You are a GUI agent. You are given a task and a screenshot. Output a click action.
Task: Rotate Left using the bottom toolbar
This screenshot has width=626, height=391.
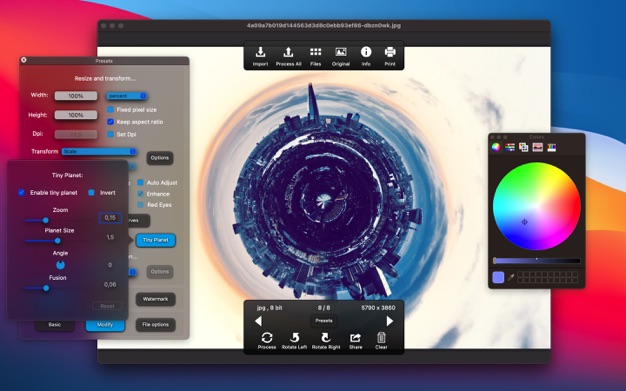click(x=295, y=338)
